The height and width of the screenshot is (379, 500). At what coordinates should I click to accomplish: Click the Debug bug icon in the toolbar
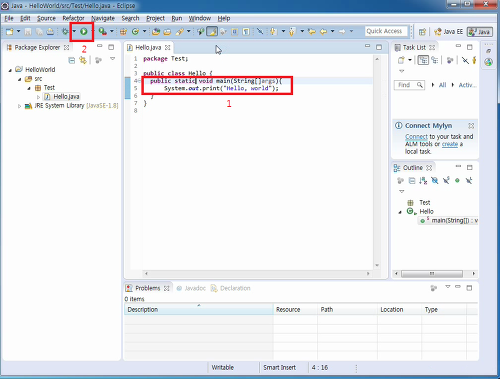coord(65,32)
